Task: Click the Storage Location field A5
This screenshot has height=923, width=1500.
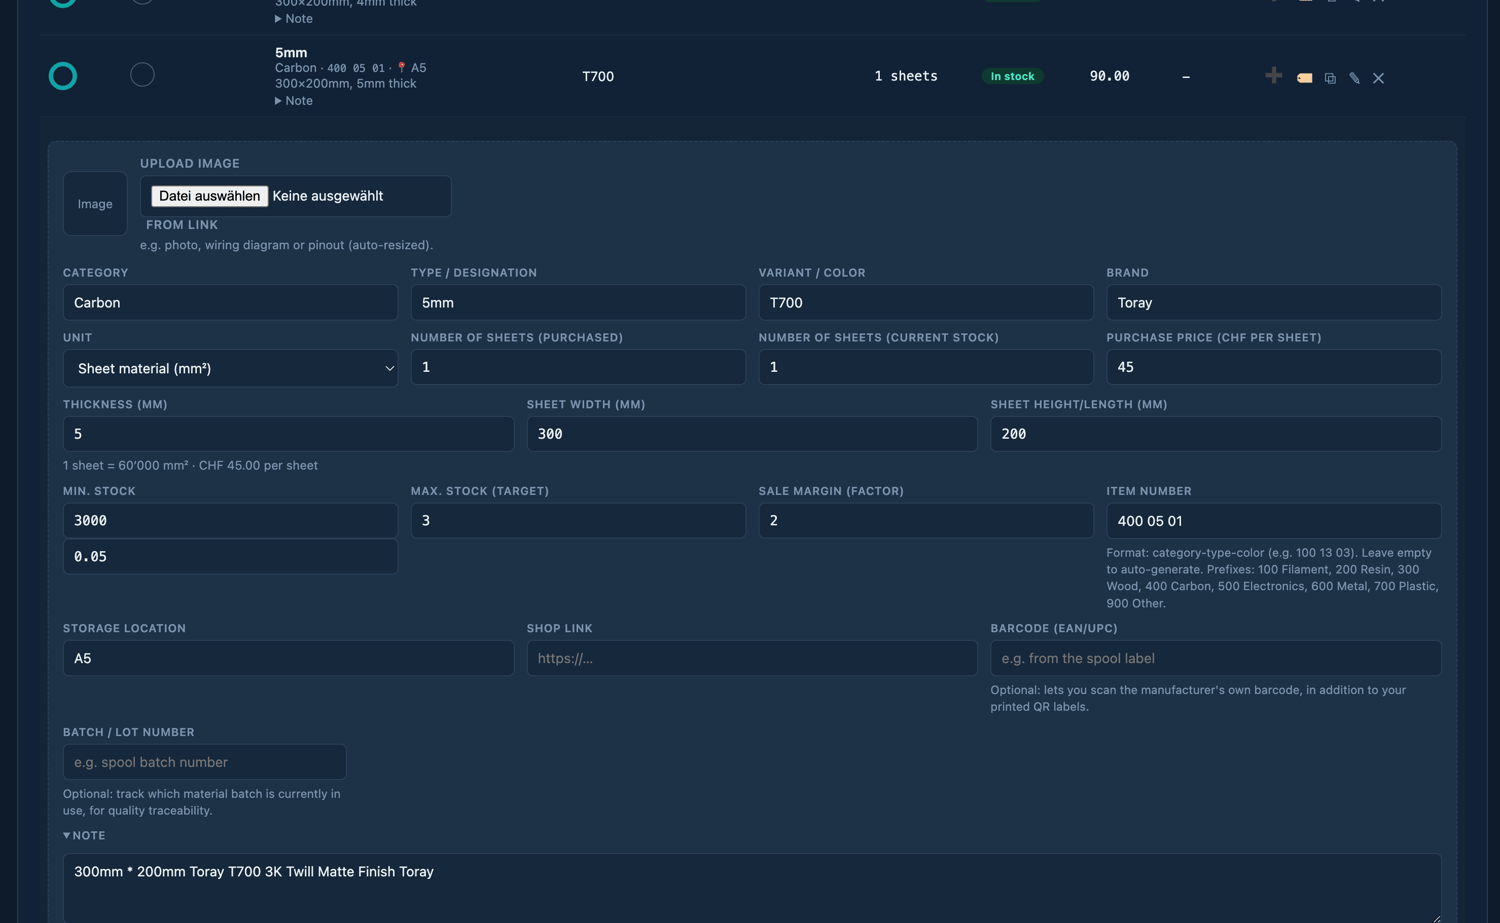Action: click(288, 658)
